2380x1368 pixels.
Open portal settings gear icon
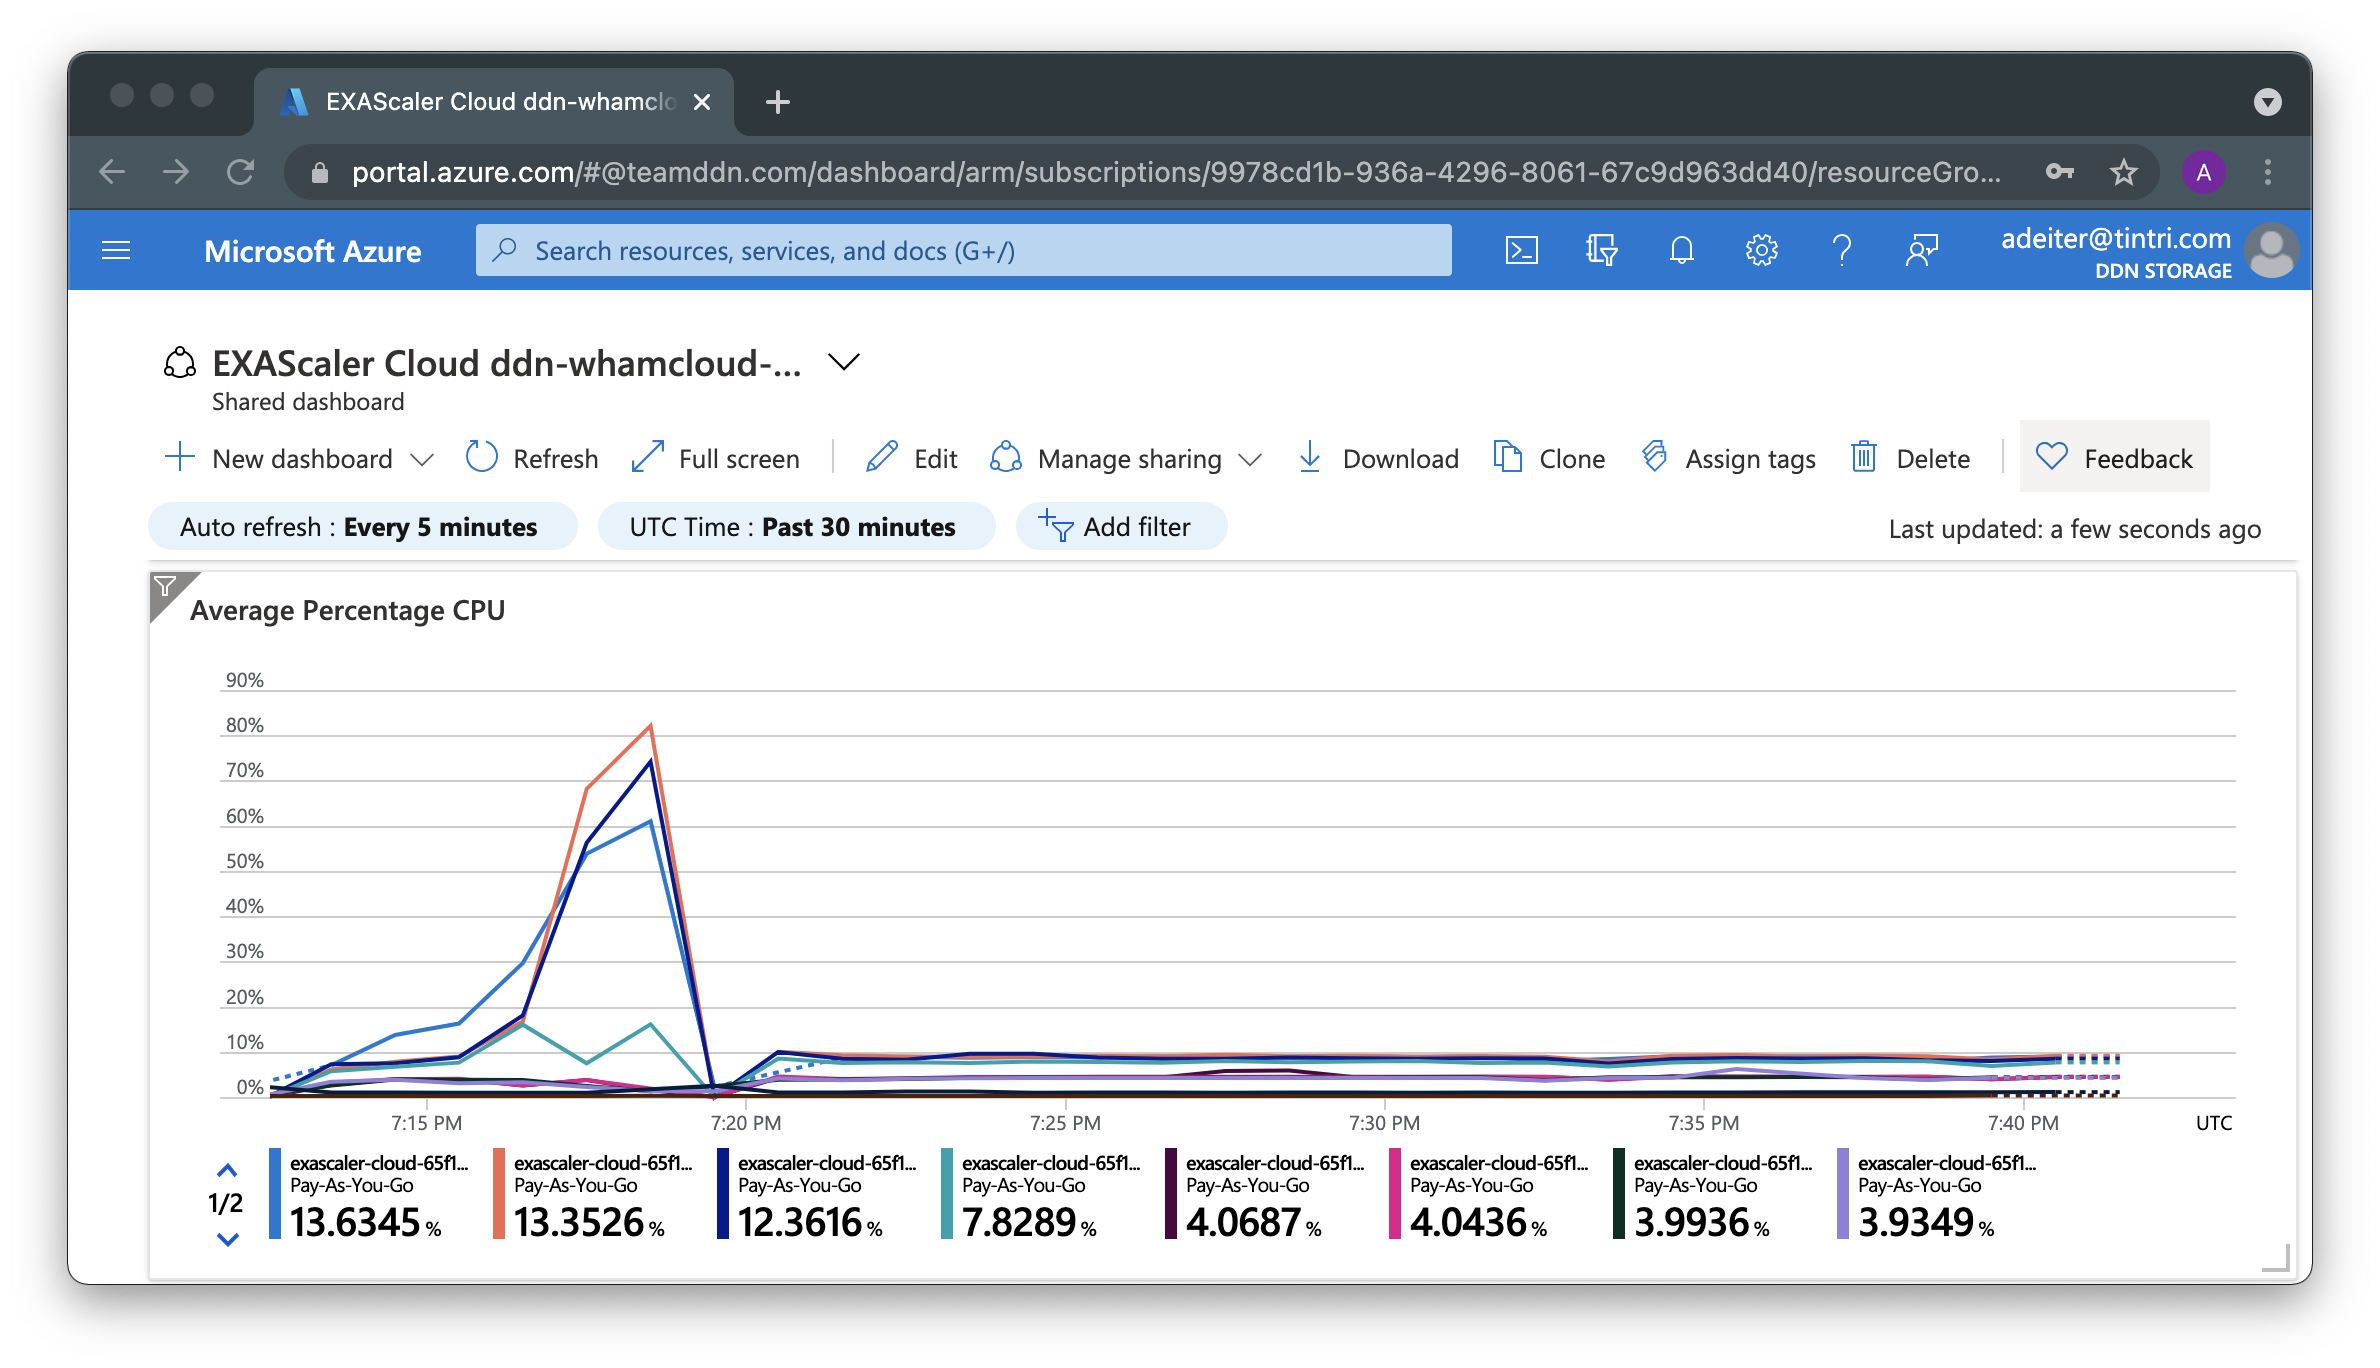tap(1761, 250)
